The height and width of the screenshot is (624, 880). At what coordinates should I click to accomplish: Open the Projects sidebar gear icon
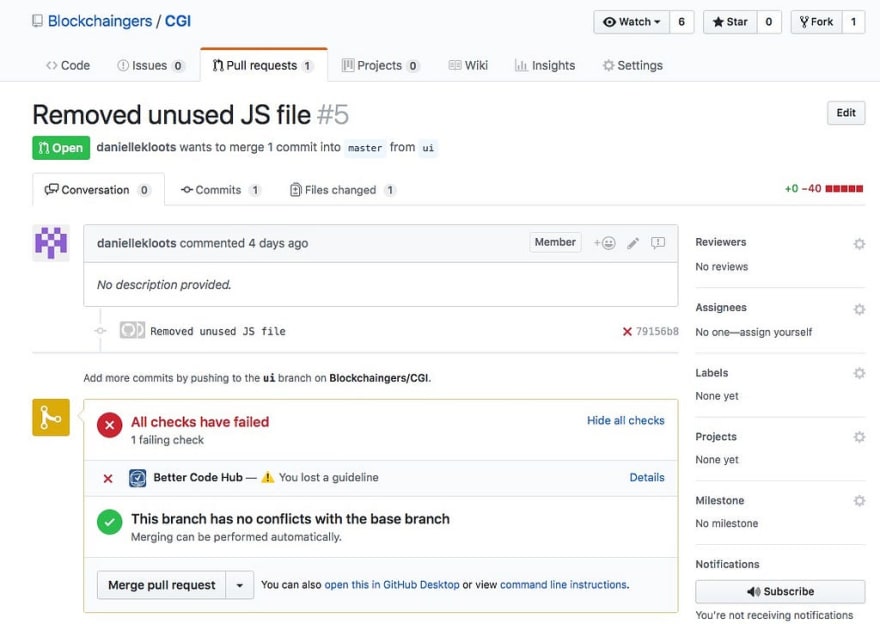click(x=859, y=437)
